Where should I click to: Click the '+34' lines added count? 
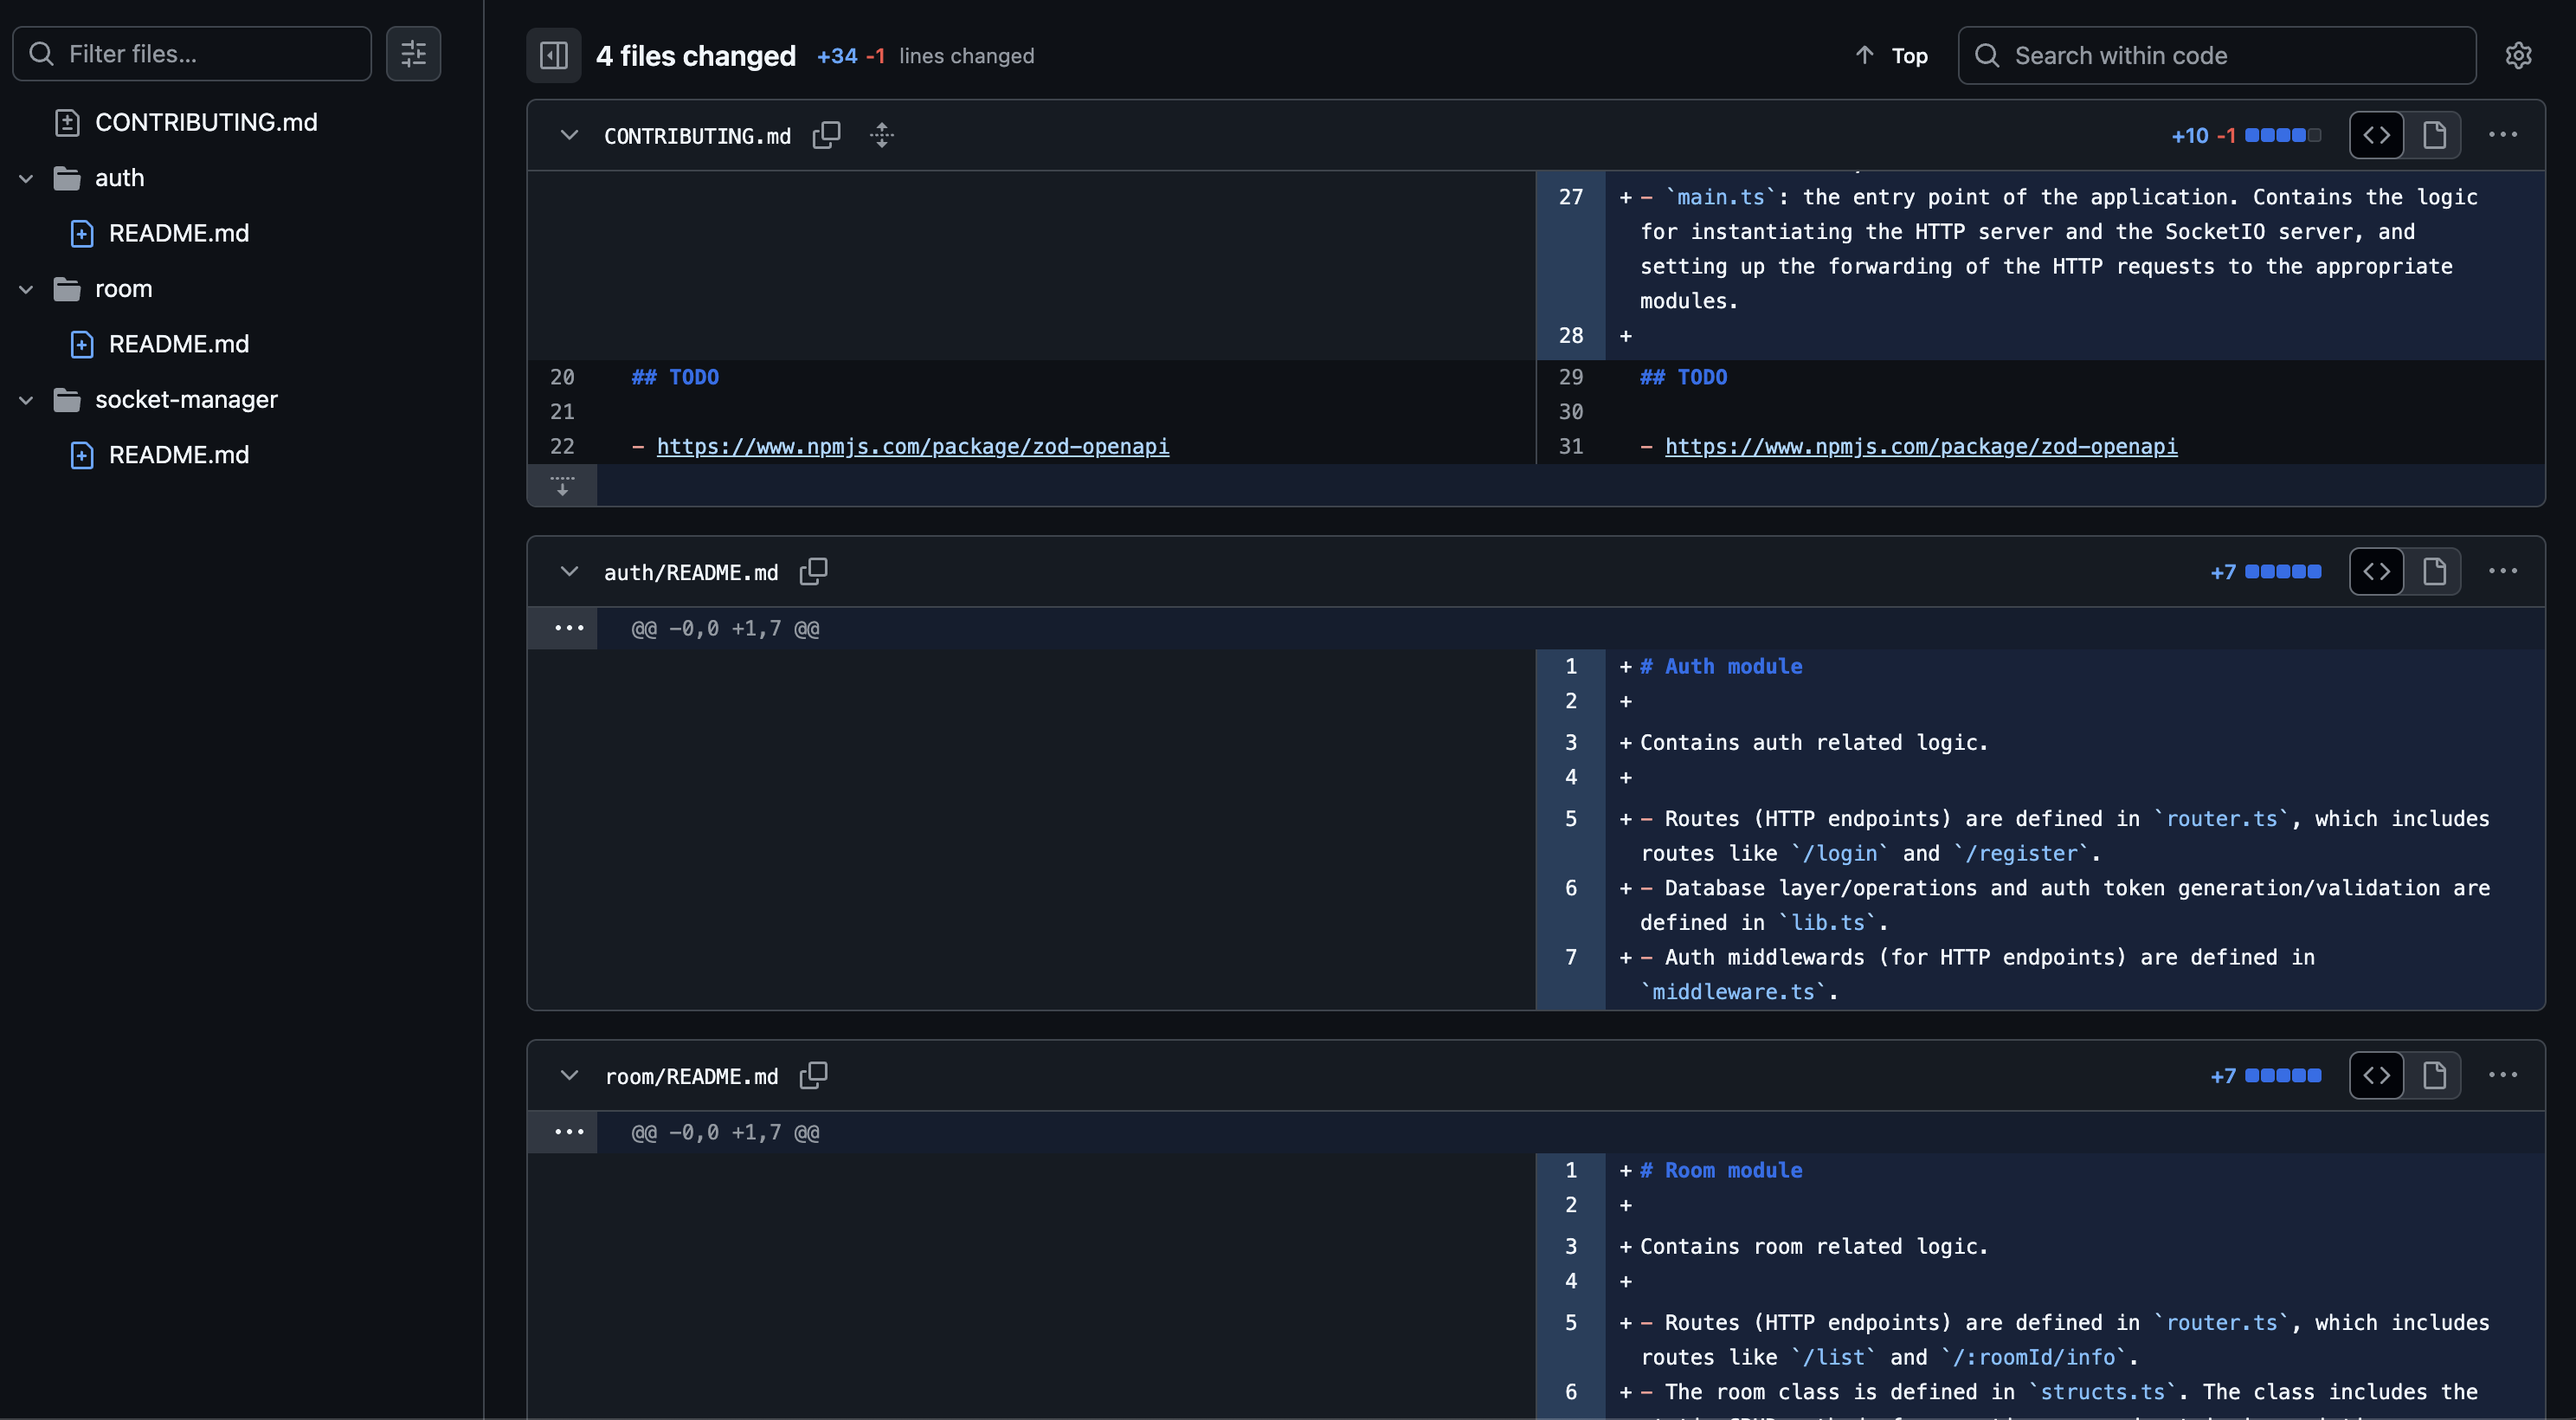point(837,56)
